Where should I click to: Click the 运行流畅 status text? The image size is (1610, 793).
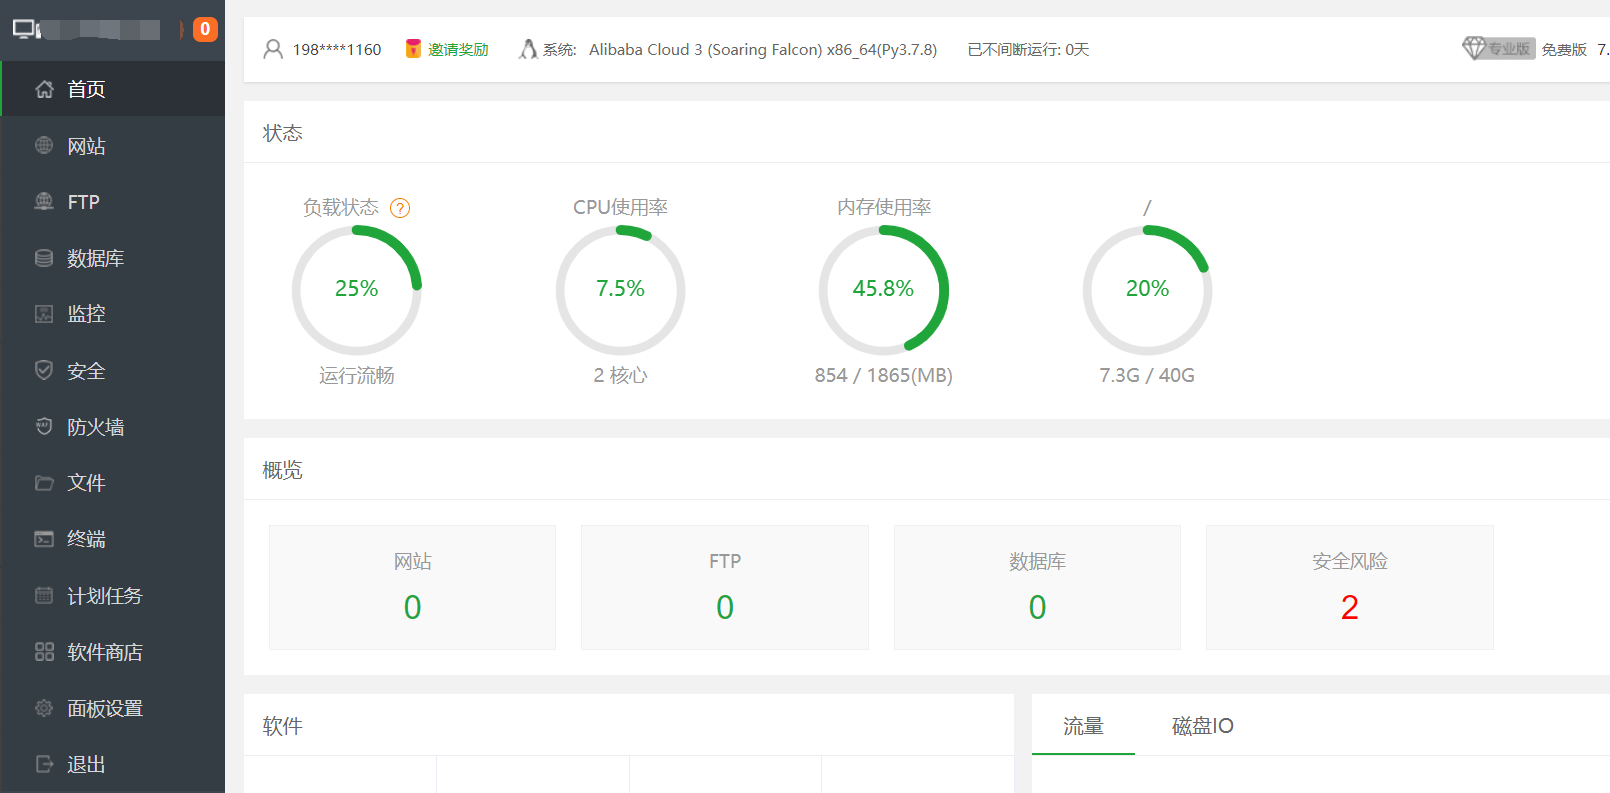click(x=357, y=375)
